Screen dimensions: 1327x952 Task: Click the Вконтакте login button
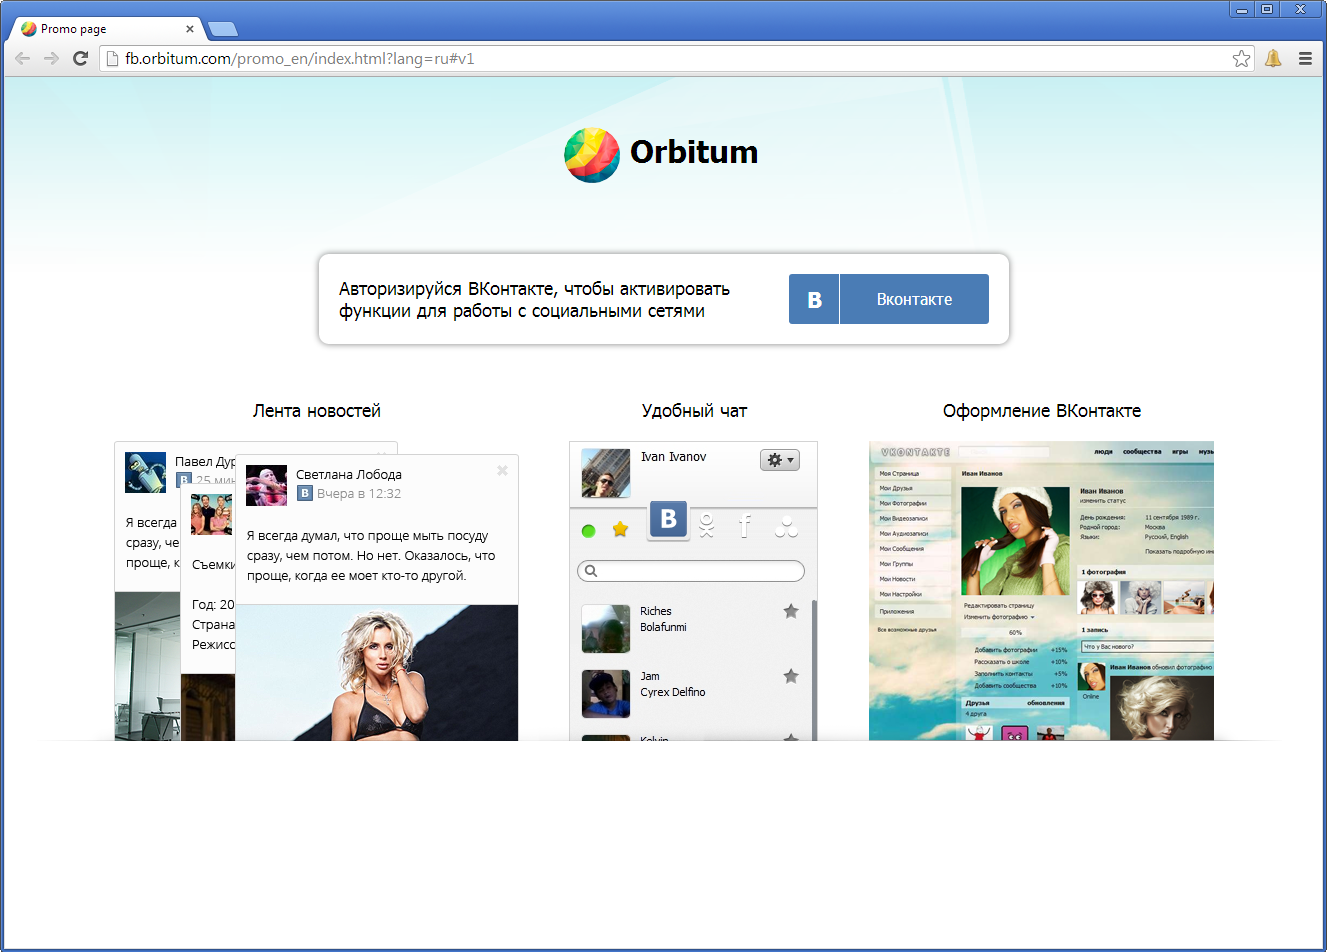889,299
